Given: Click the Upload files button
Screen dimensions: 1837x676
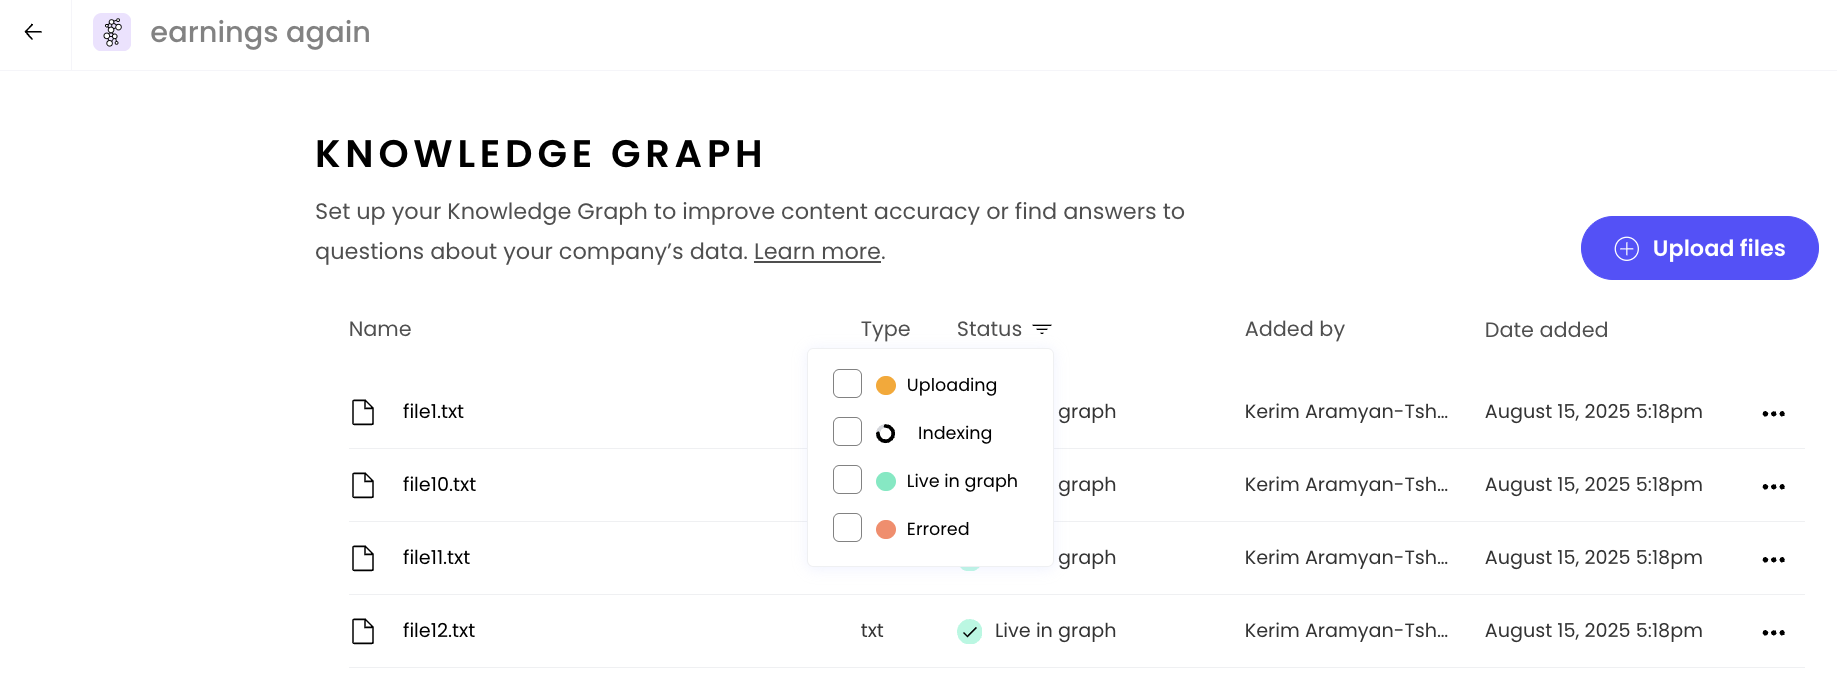Looking at the screenshot, I should click(1699, 248).
